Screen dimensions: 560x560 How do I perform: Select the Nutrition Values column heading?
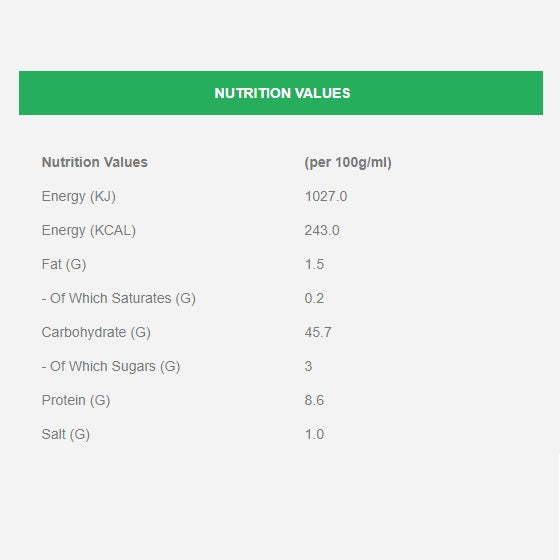95,162
